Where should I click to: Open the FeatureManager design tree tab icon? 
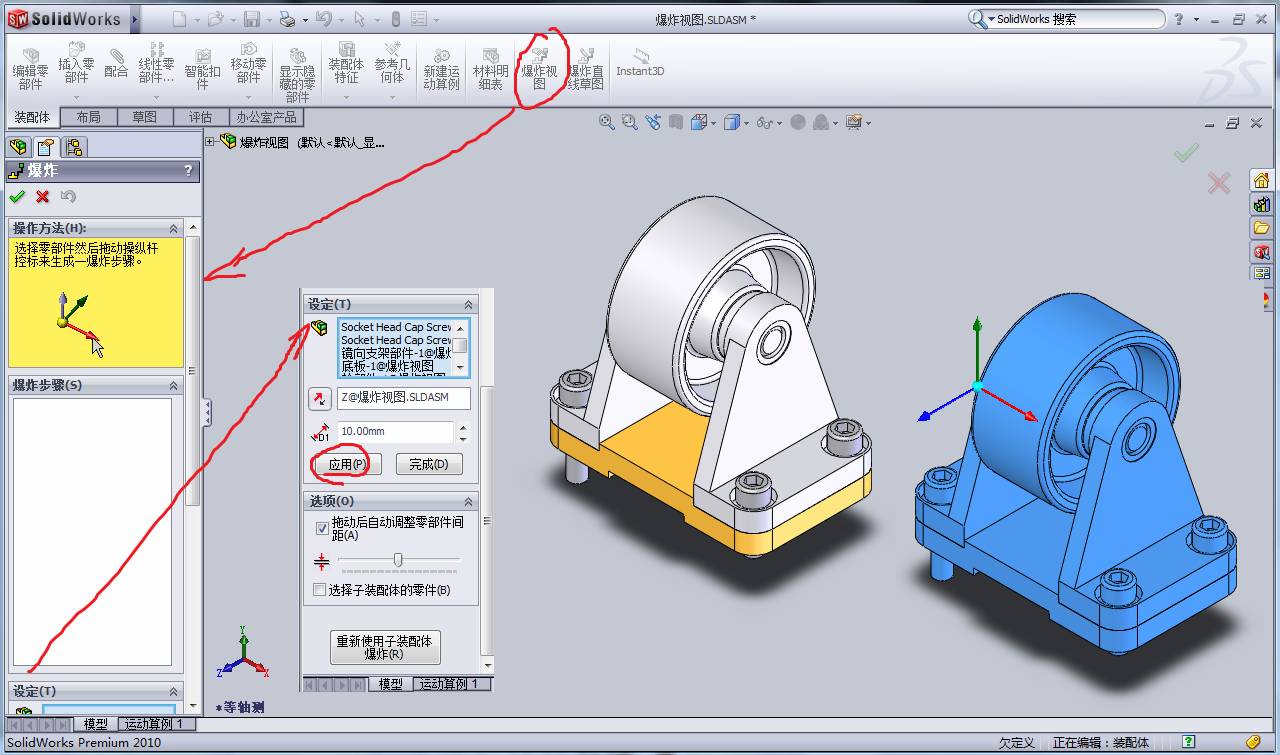click(18, 147)
